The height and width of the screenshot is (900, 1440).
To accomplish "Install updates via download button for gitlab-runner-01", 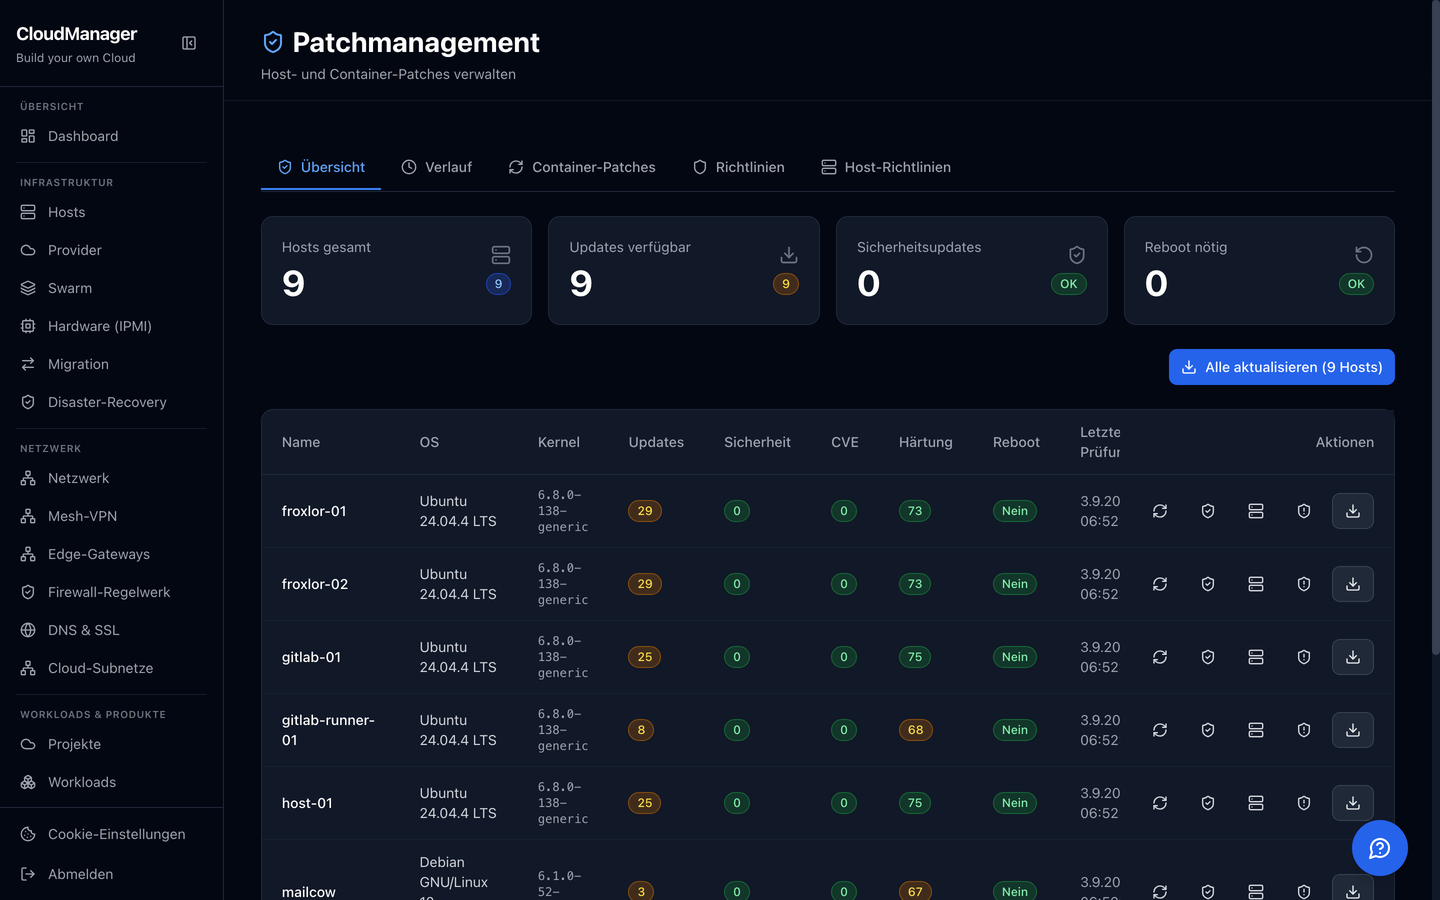I will (1353, 730).
